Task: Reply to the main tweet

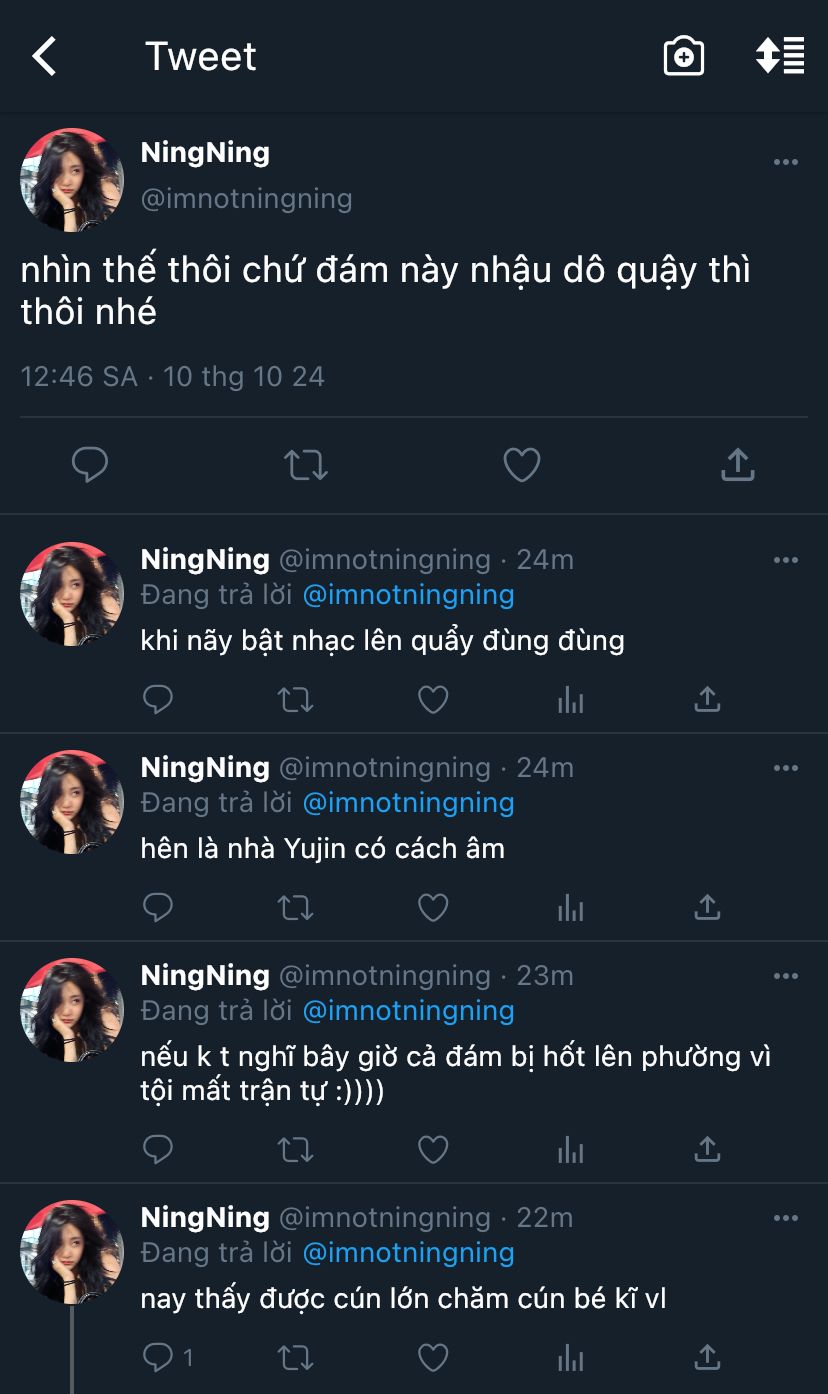Action: click(x=90, y=465)
